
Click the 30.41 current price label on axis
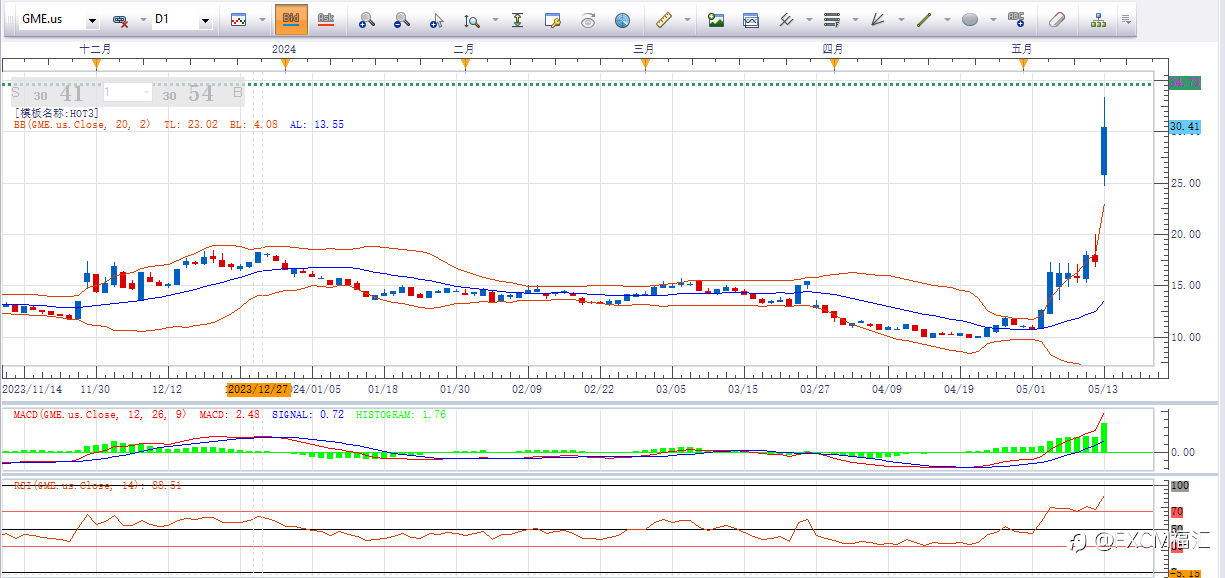pos(1183,127)
